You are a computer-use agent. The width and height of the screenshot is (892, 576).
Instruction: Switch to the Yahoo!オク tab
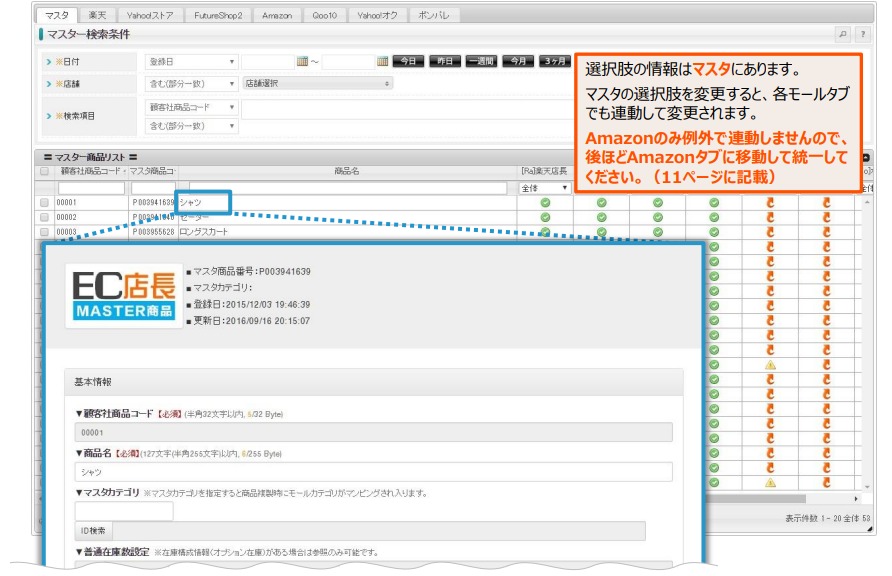point(377,15)
